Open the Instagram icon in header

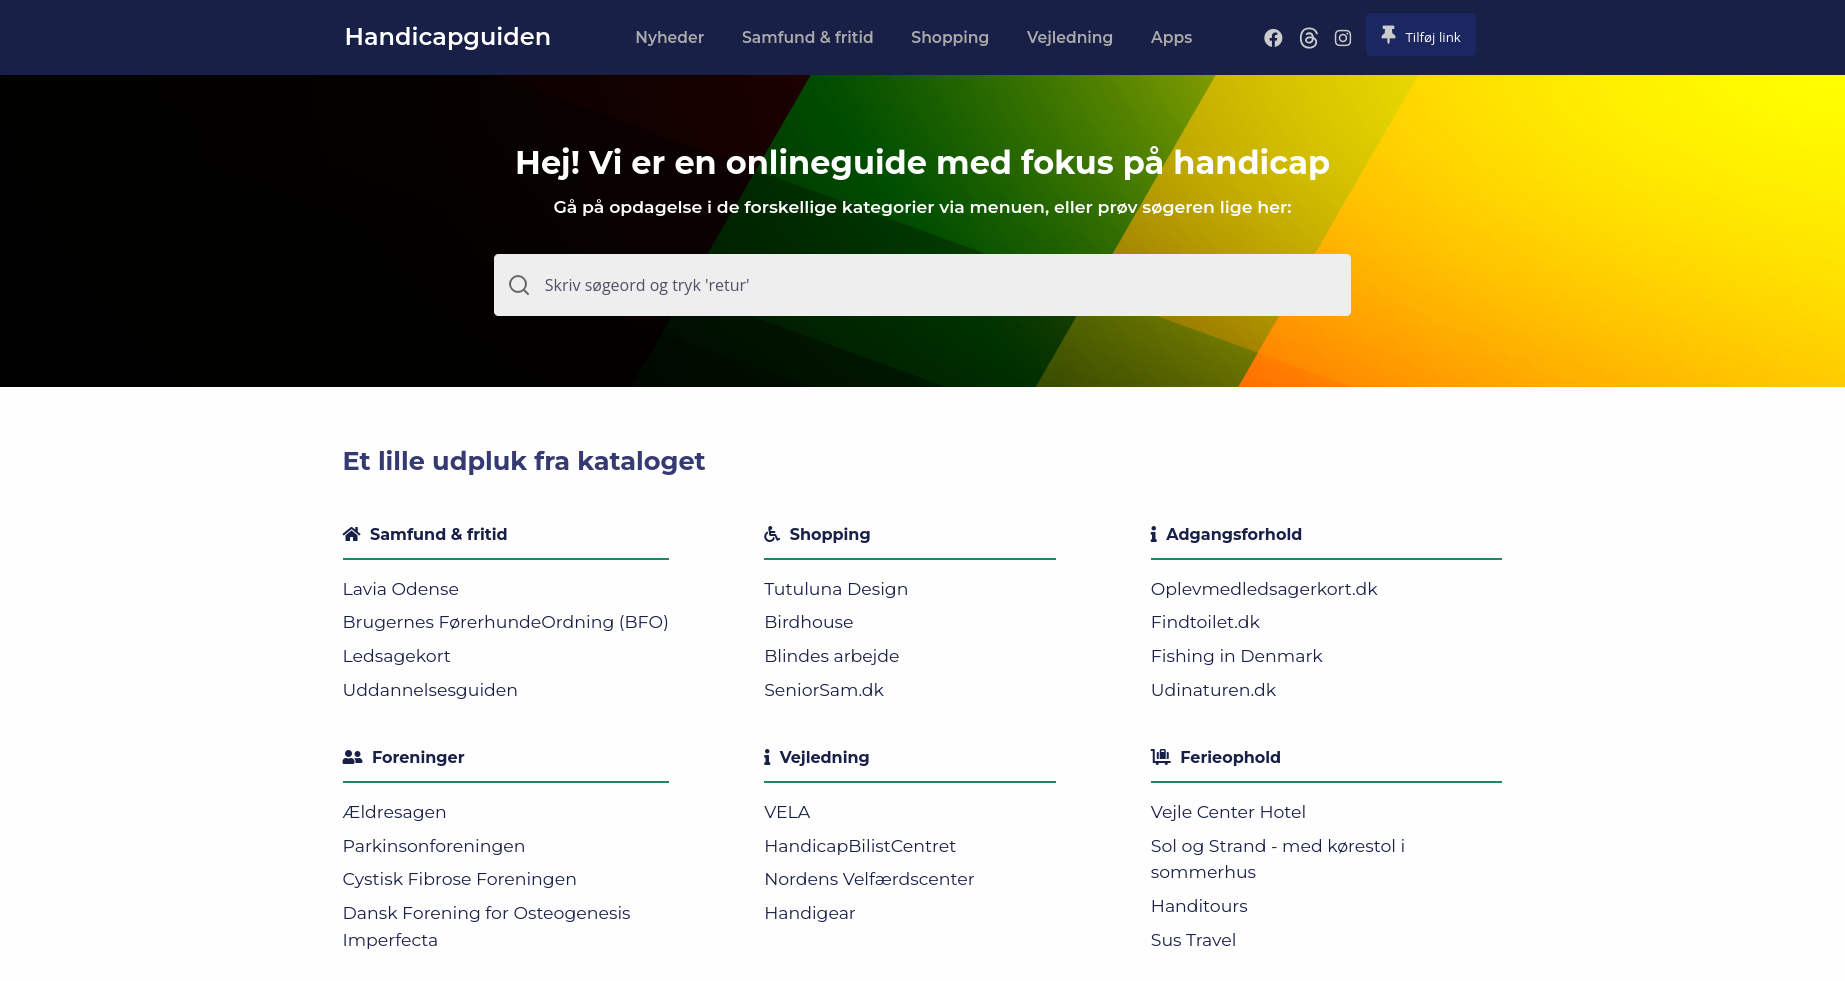[1343, 38]
